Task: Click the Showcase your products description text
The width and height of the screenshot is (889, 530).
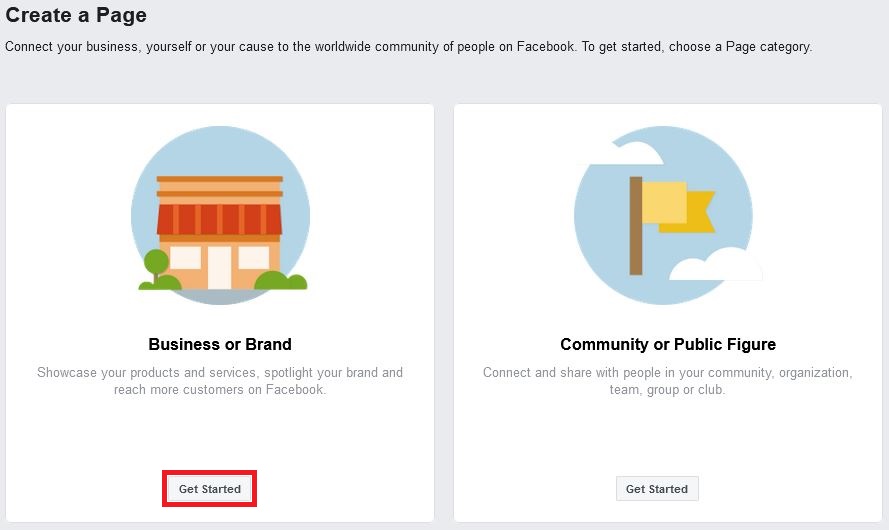Action: [220, 381]
